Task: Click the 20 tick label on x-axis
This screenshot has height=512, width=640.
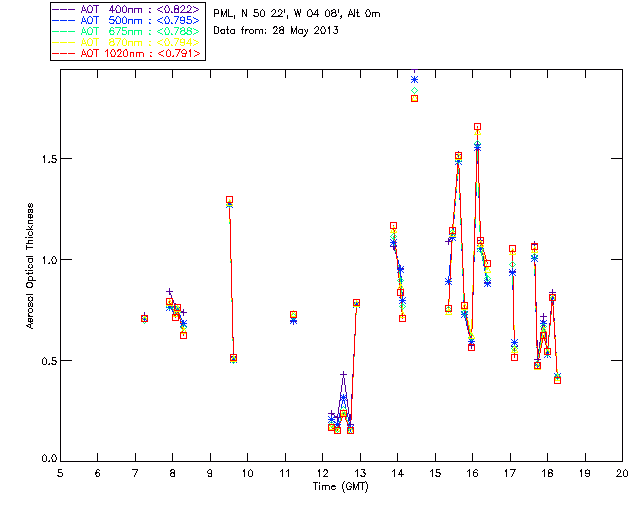Action: pos(622,472)
